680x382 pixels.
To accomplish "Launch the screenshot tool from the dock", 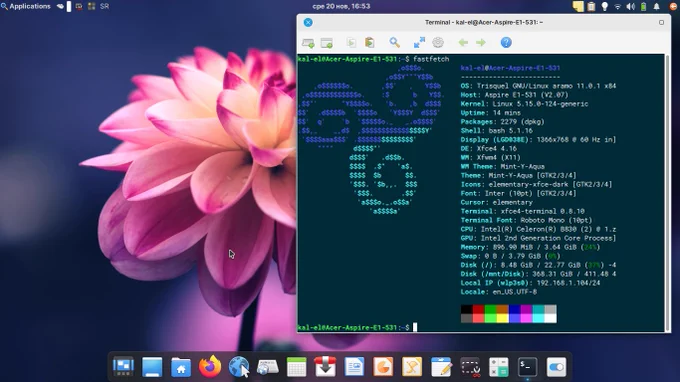I will (x=470, y=367).
